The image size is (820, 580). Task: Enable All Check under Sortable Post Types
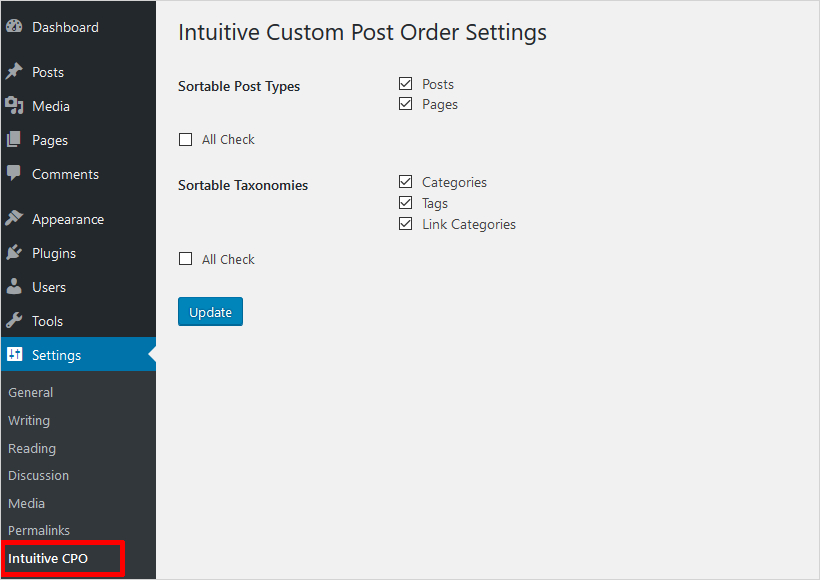(x=185, y=140)
